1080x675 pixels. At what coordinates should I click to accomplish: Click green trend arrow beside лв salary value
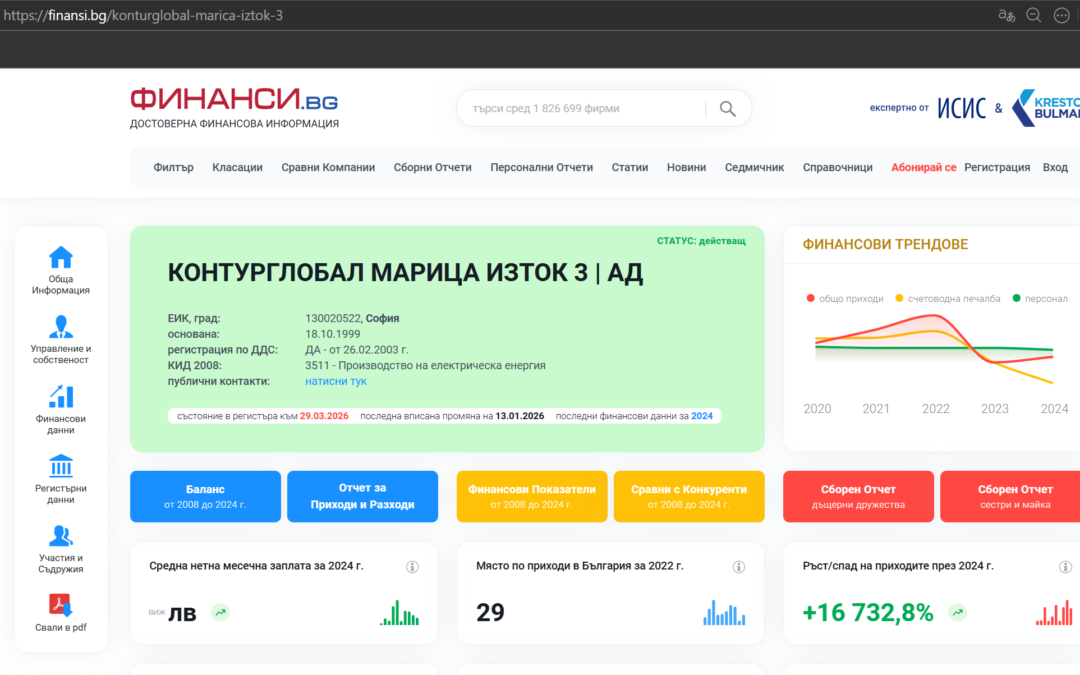[220, 612]
